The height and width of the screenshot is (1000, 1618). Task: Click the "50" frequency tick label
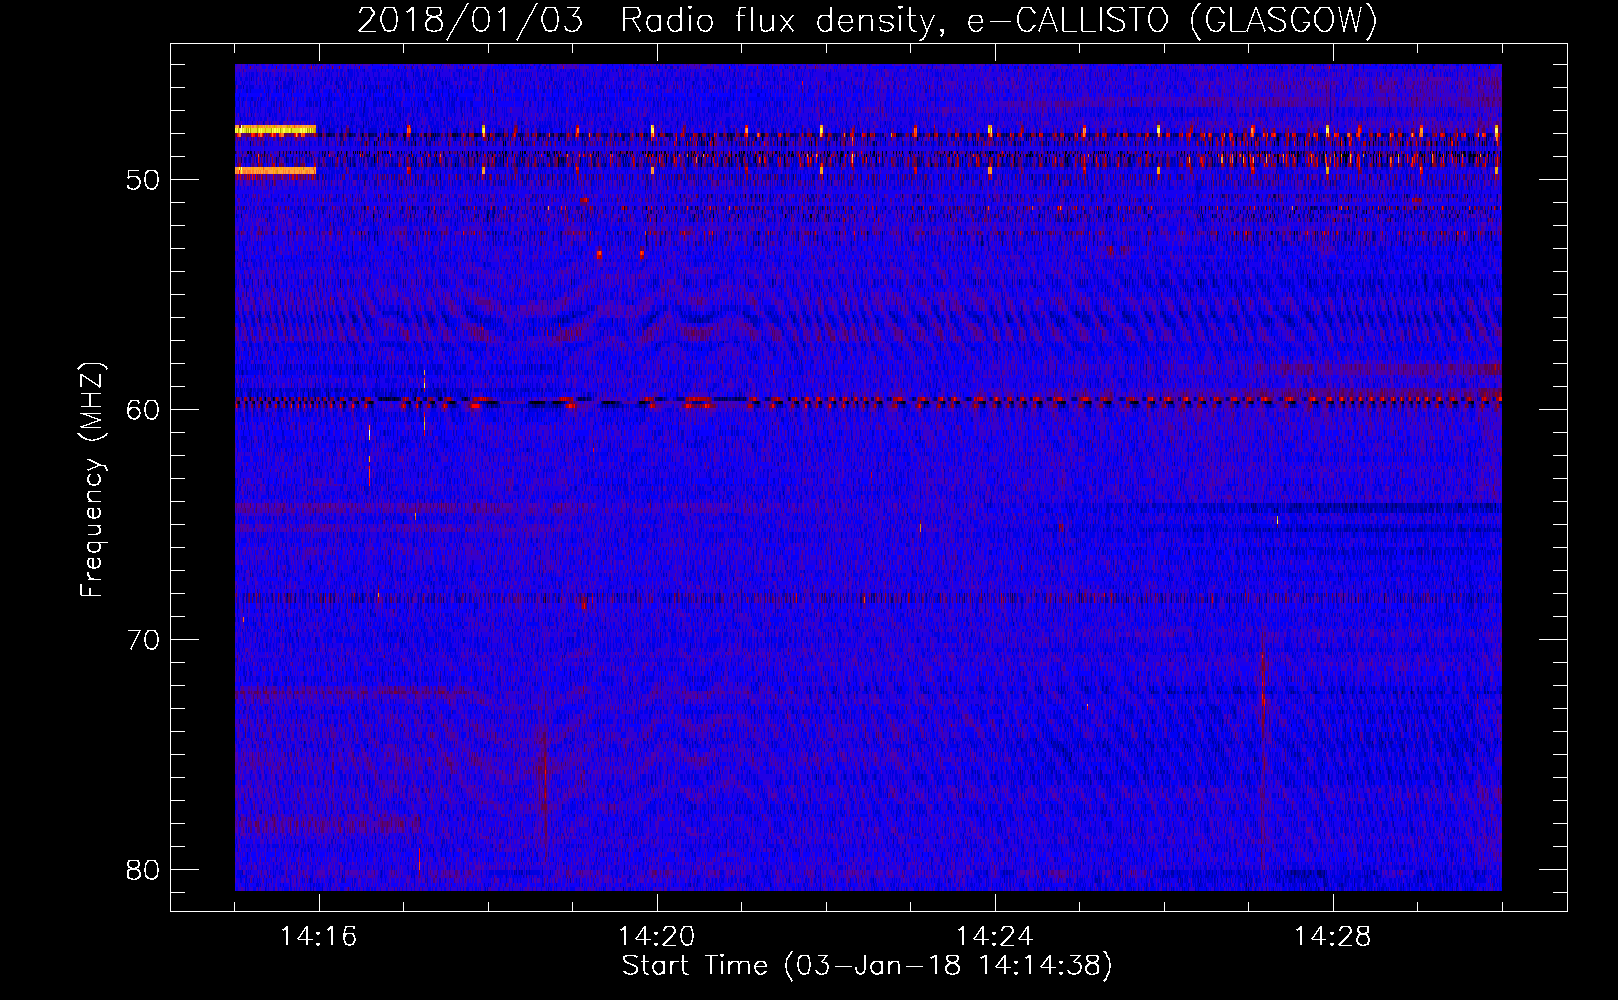tap(144, 180)
